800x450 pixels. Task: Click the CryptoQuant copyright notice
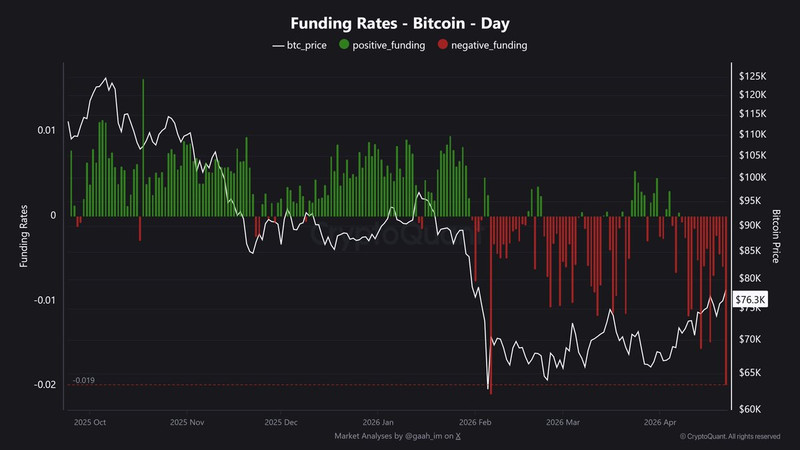730,437
